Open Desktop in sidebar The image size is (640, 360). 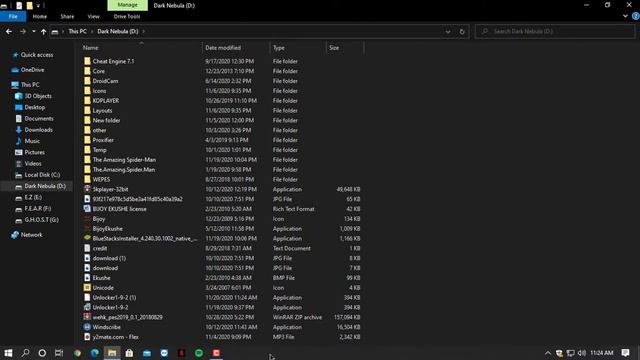tap(34, 107)
